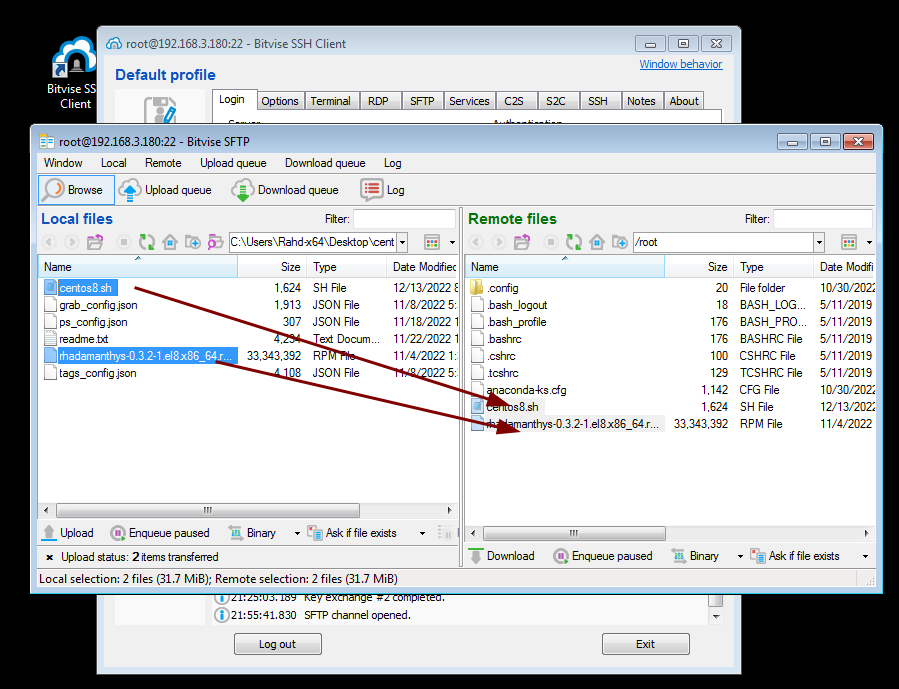
Task: Open view options icon in Local files
Action: [432, 242]
